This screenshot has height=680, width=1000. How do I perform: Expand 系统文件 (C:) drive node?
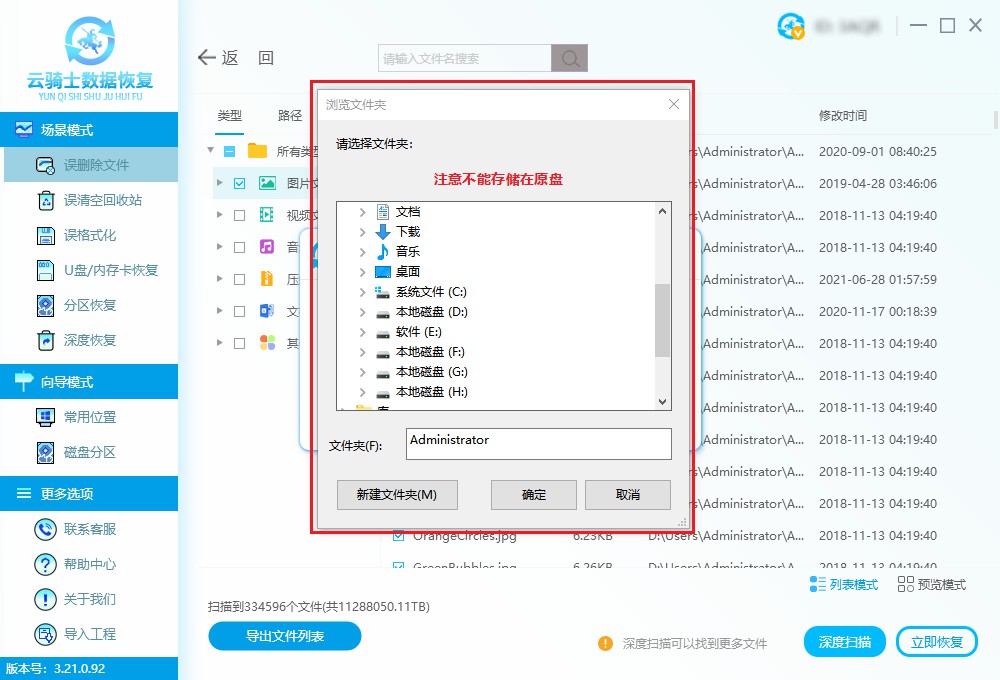[362, 292]
